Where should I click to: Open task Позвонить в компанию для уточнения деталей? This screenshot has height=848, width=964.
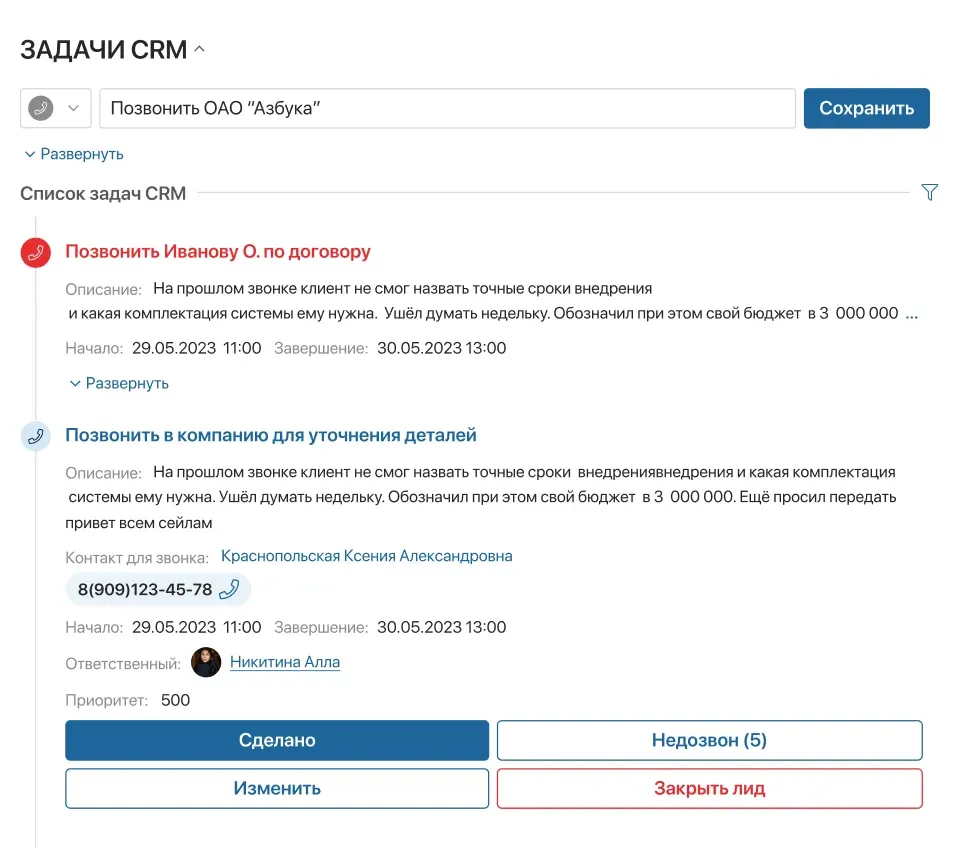[271, 435]
